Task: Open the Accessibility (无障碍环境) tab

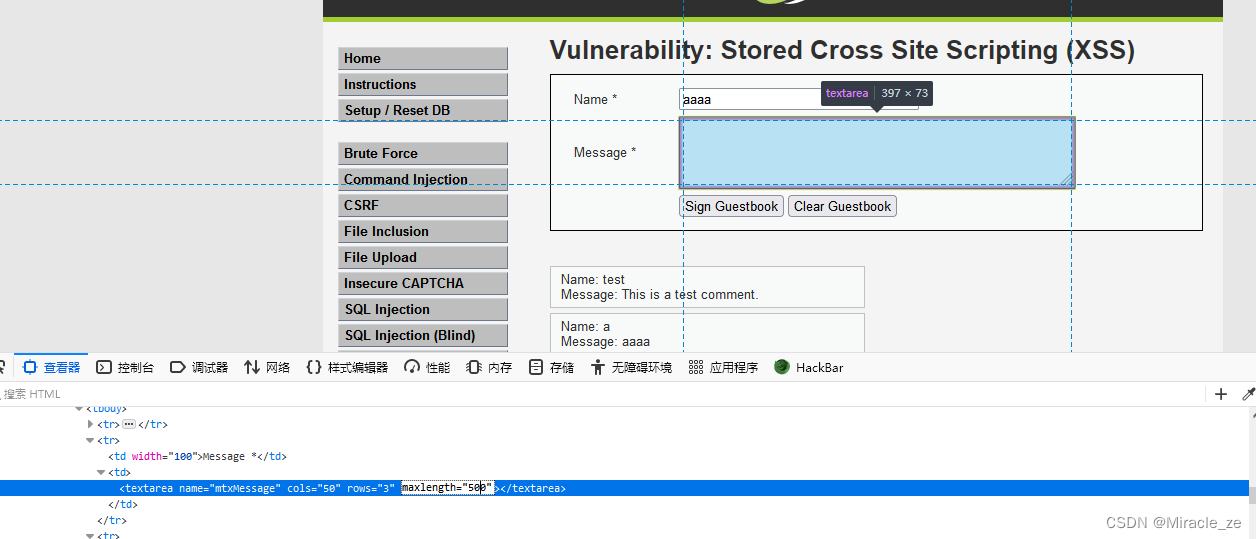Action: pyautogui.click(x=631, y=367)
